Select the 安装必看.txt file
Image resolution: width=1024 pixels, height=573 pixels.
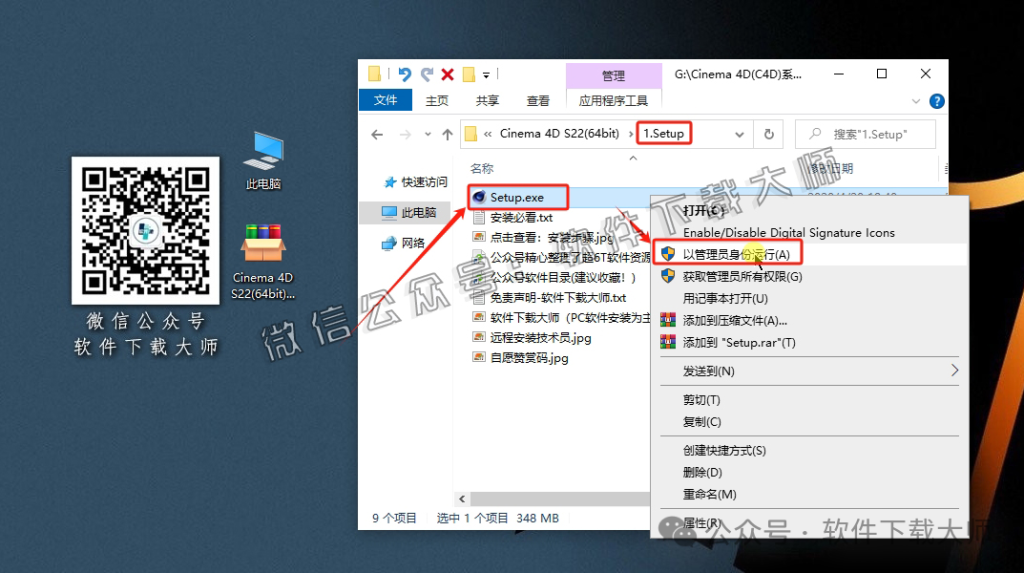click(521, 218)
